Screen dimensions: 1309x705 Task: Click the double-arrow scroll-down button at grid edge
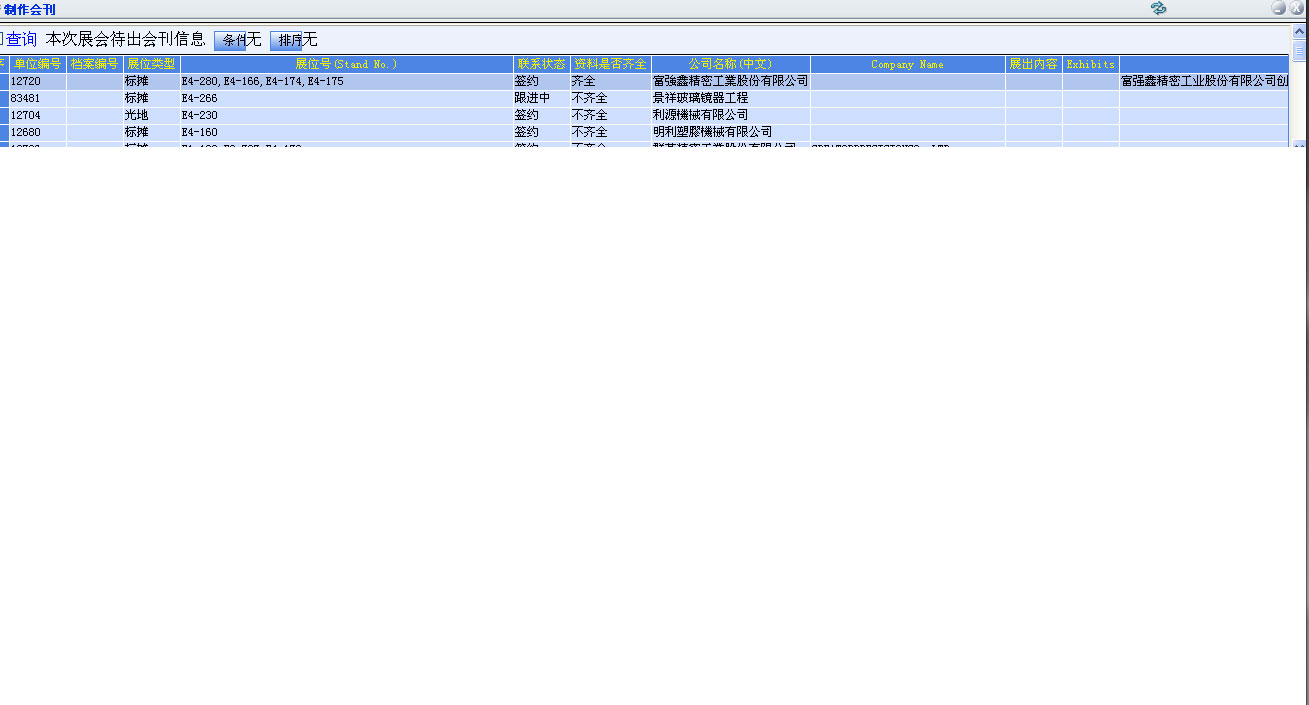pyautogui.click(x=1300, y=146)
